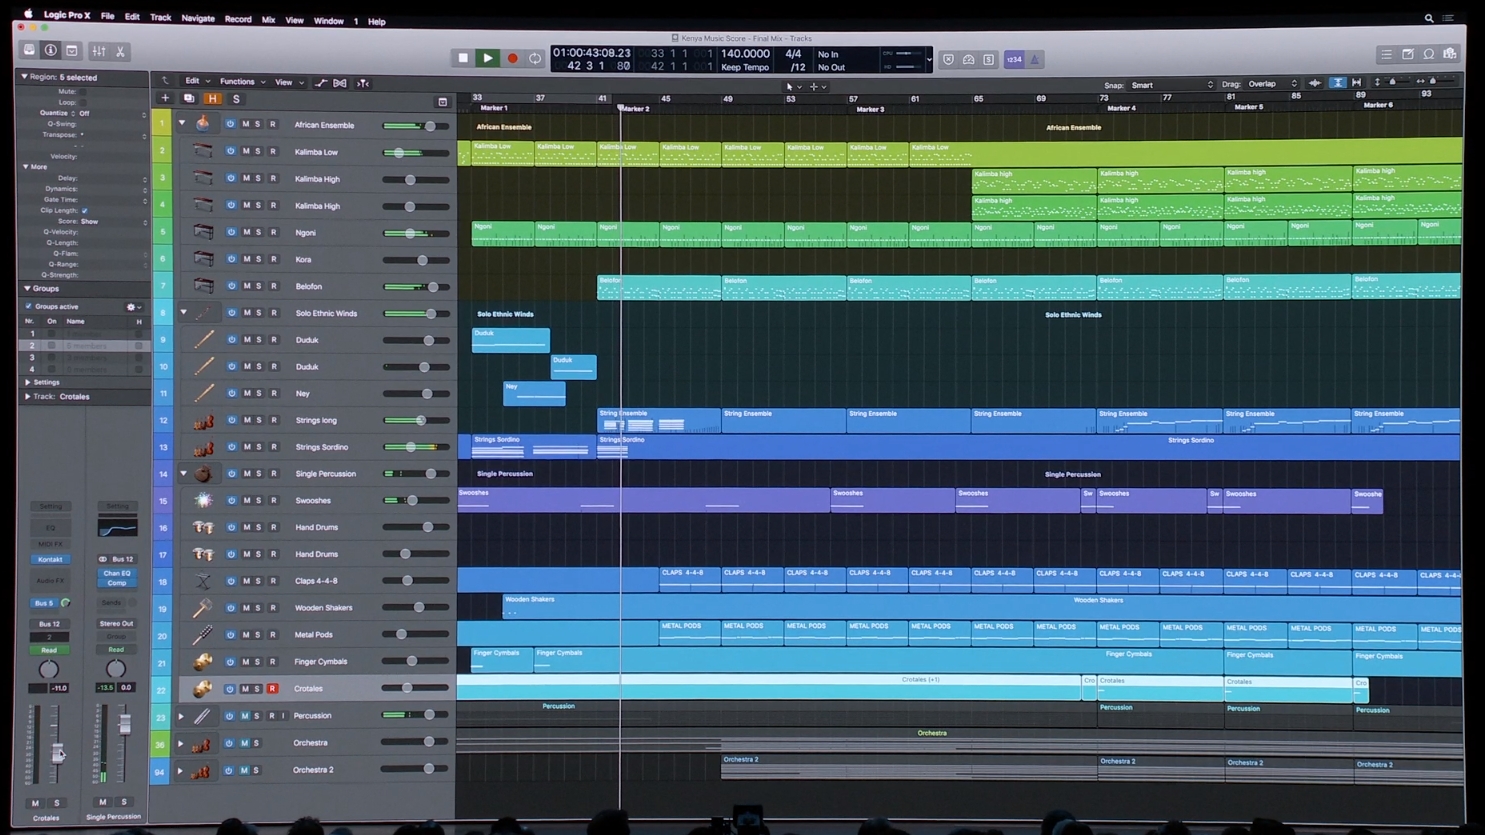Mute the Swooshes track
This screenshot has width=1485, height=835.
click(x=246, y=500)
